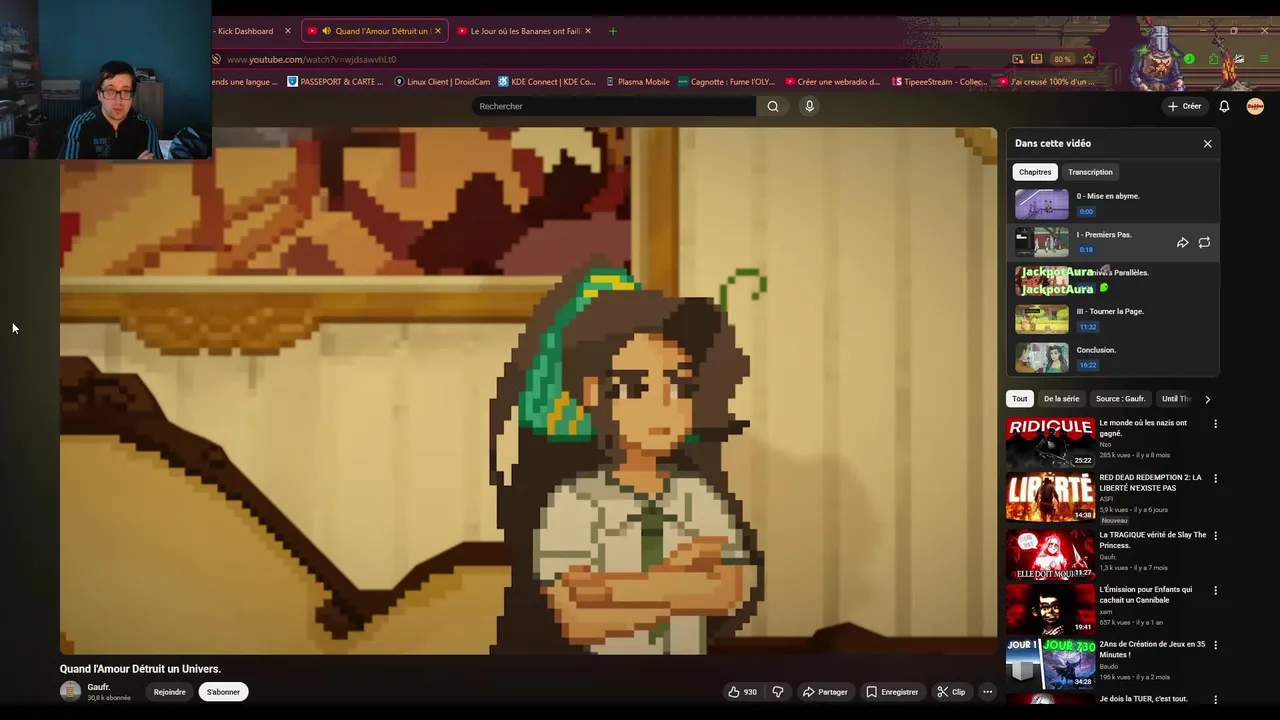Viewport: 1280px width, 720px height.
Task: Open the 'PASSEPORT & CARTE' bookmark
Action: 335,82
